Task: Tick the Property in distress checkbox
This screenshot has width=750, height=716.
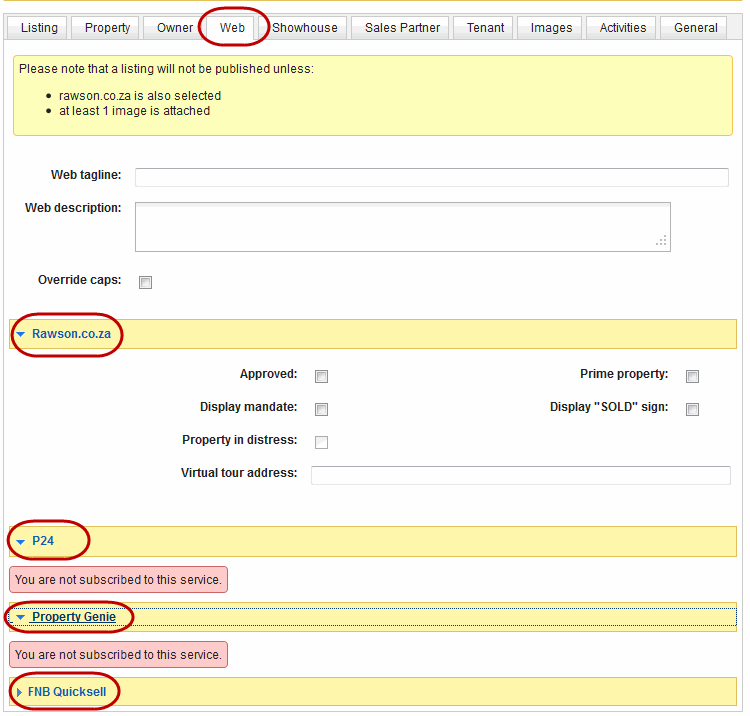Action: [321, 442]
